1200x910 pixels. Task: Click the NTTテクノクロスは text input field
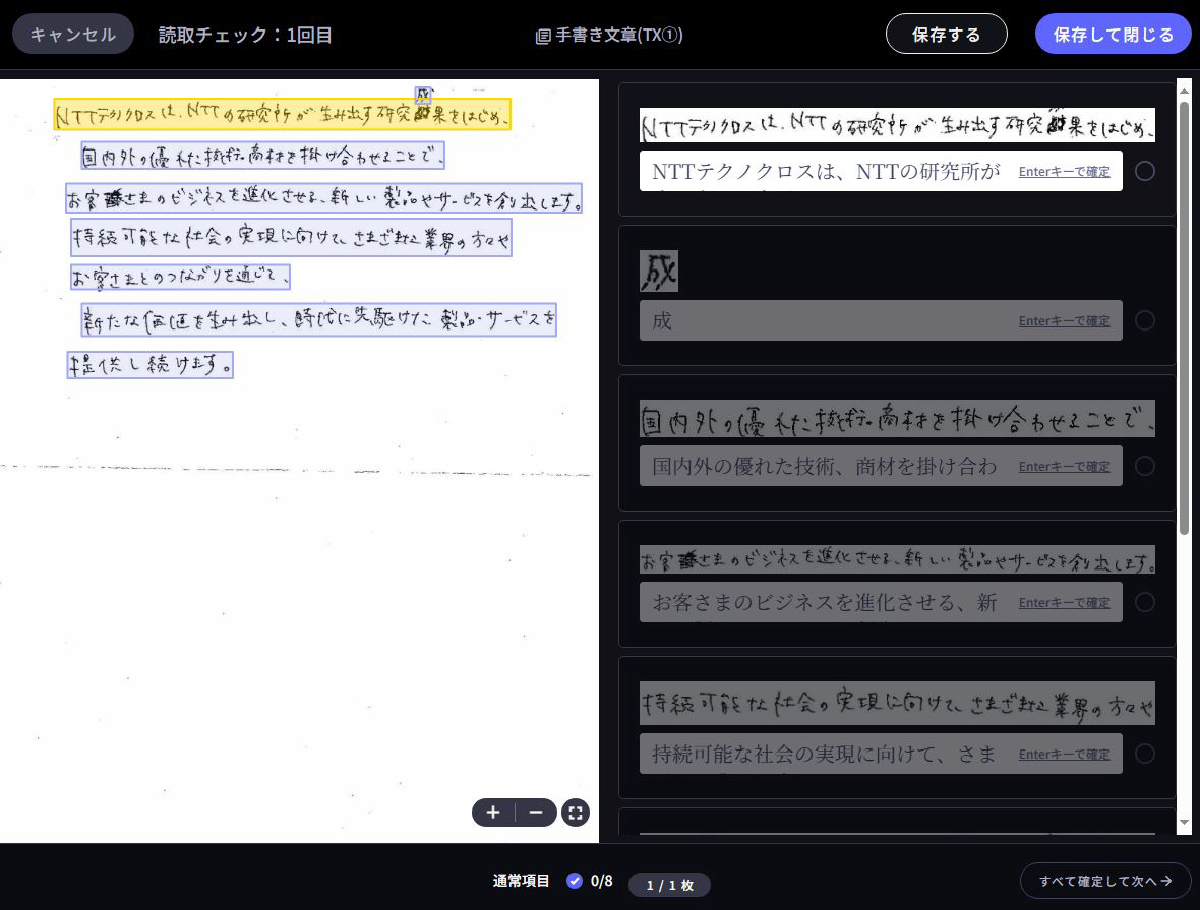[881, 171]
